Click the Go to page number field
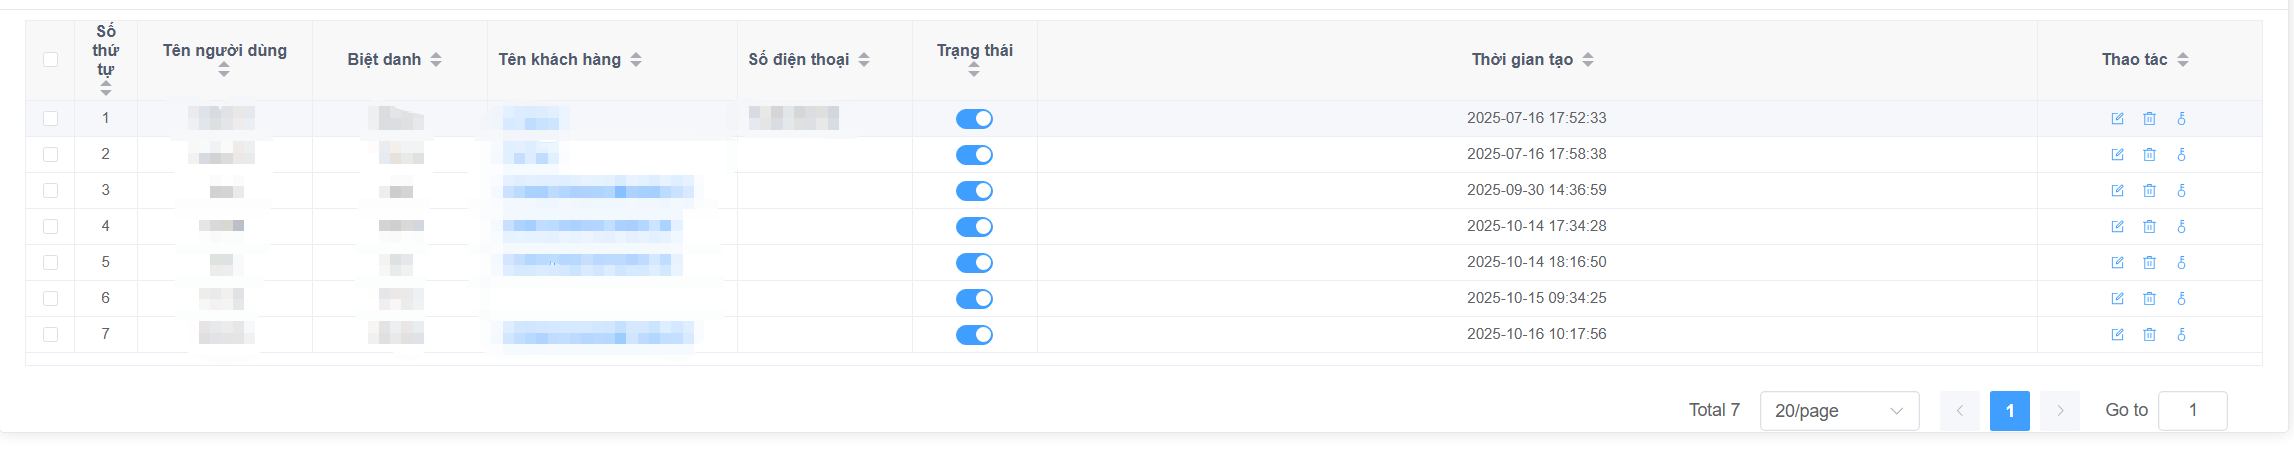 tap(2192, 411)
